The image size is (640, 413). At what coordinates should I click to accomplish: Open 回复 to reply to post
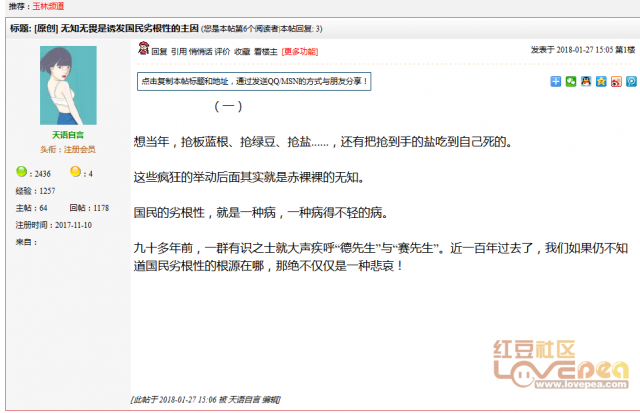[159, 52]
